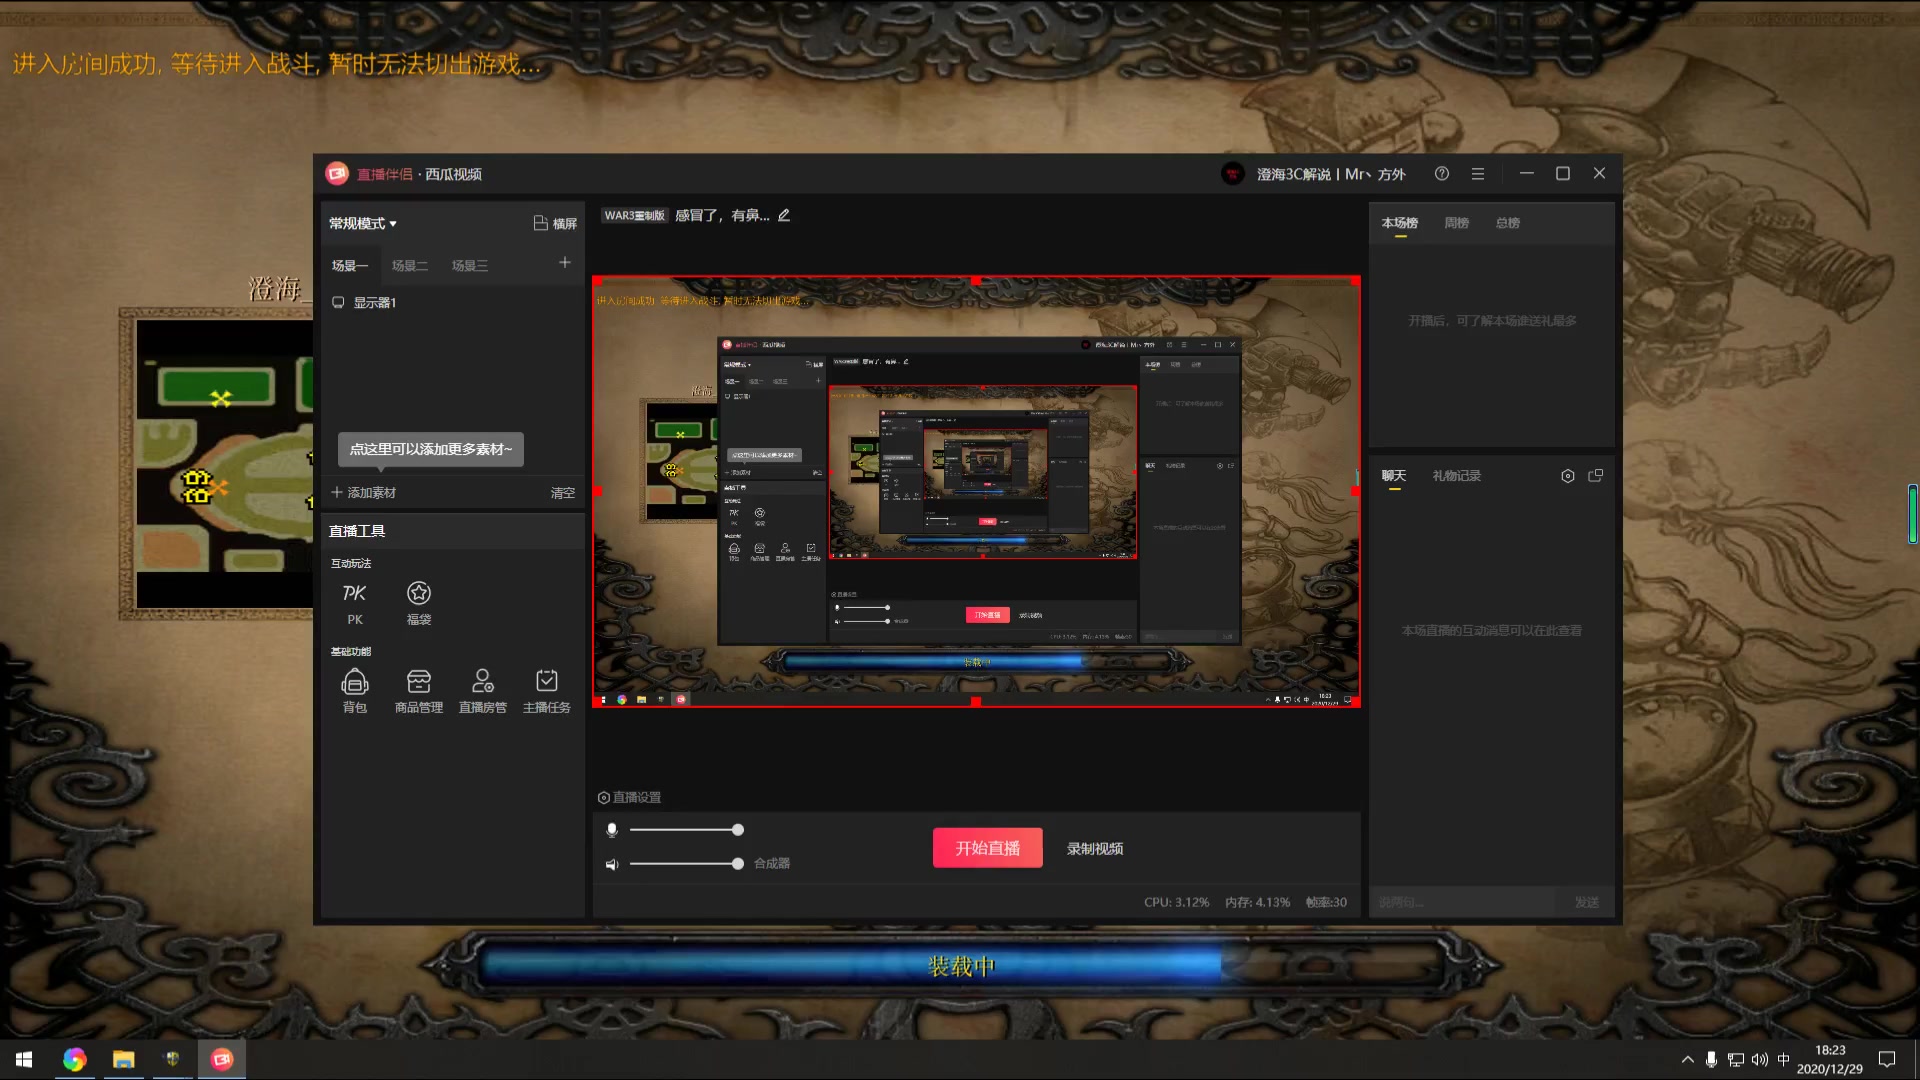The height and width of the screenshot is (1080, 1920).
Task: Switch to 本场榜 ranking tab
Action: tap(1400, 223)
